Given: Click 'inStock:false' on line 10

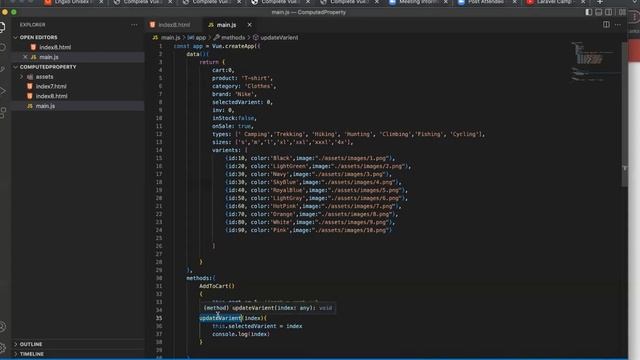Looking at the screenshot, I should point(233,118).
